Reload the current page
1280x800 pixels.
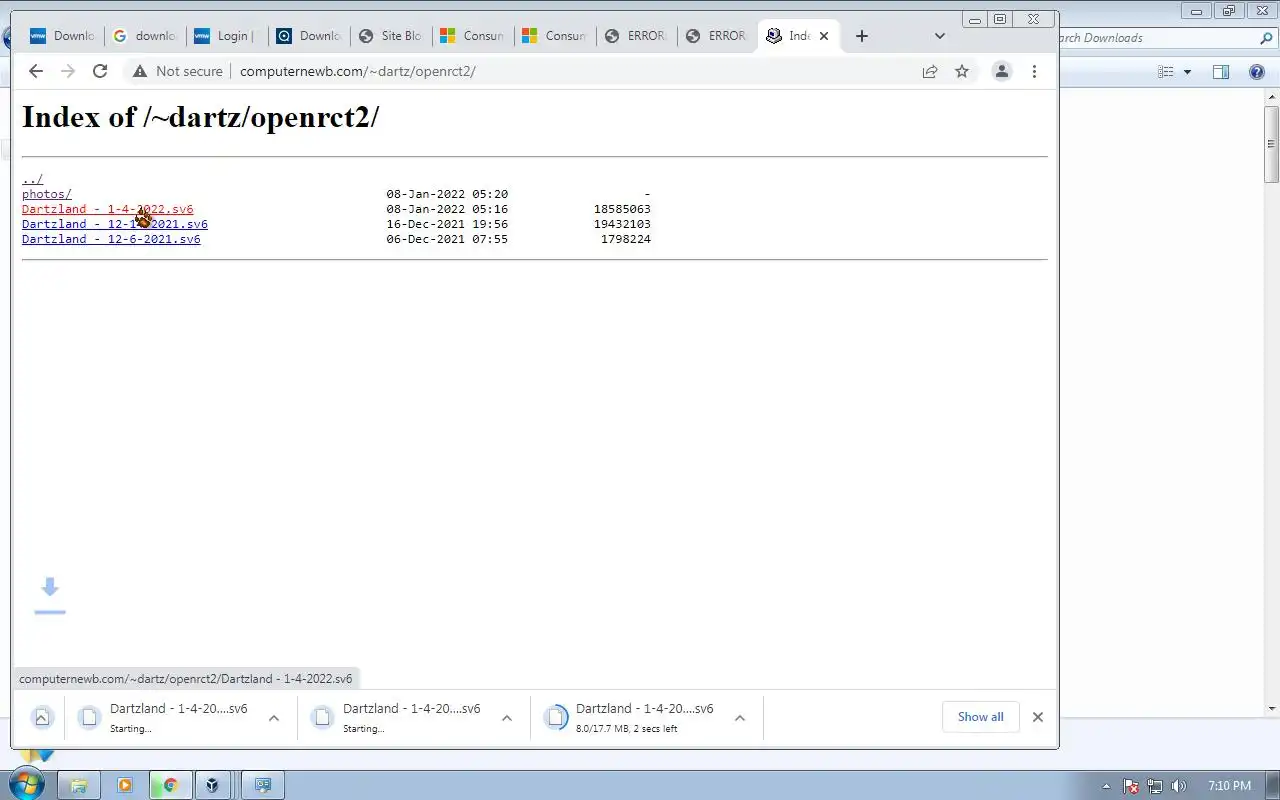point(100,71)
